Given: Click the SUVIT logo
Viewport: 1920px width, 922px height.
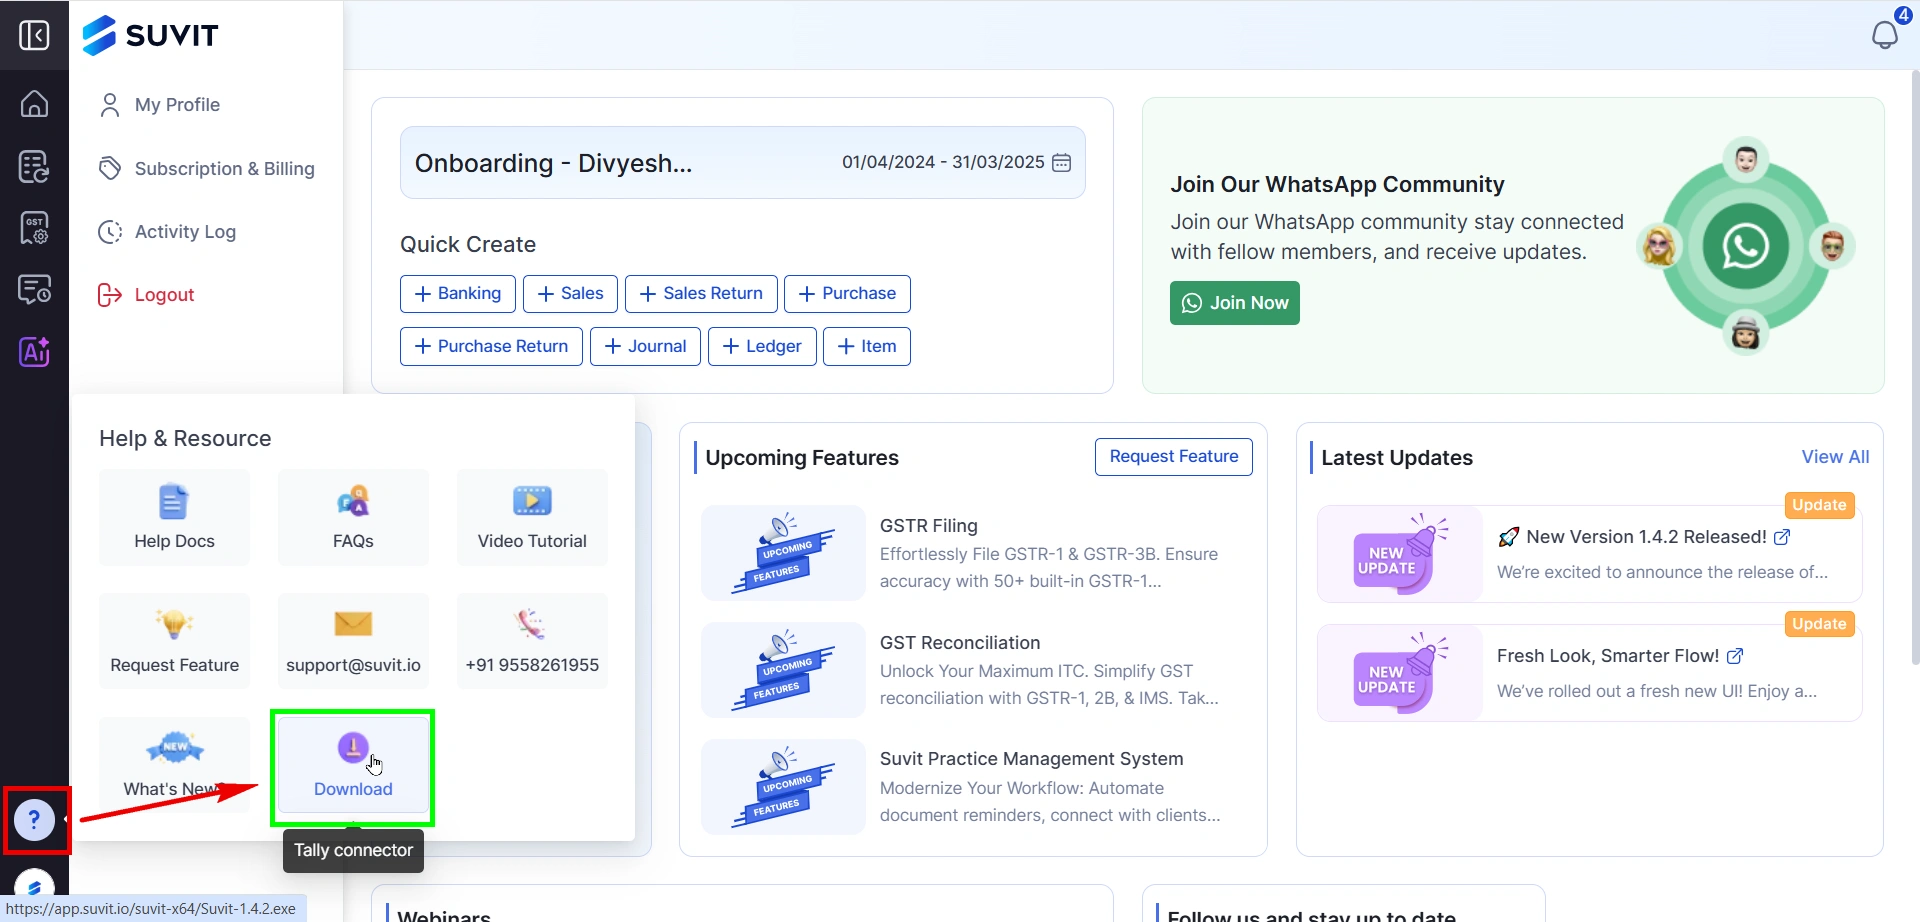Looking at the screenshot, I should pyautogui.click(x=150, y=35).
